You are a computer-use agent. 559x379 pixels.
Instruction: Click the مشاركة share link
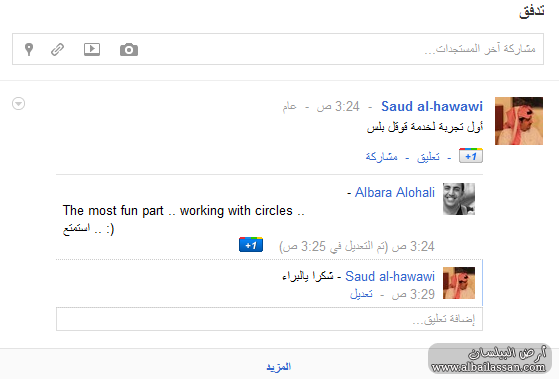tap(381, 157)
